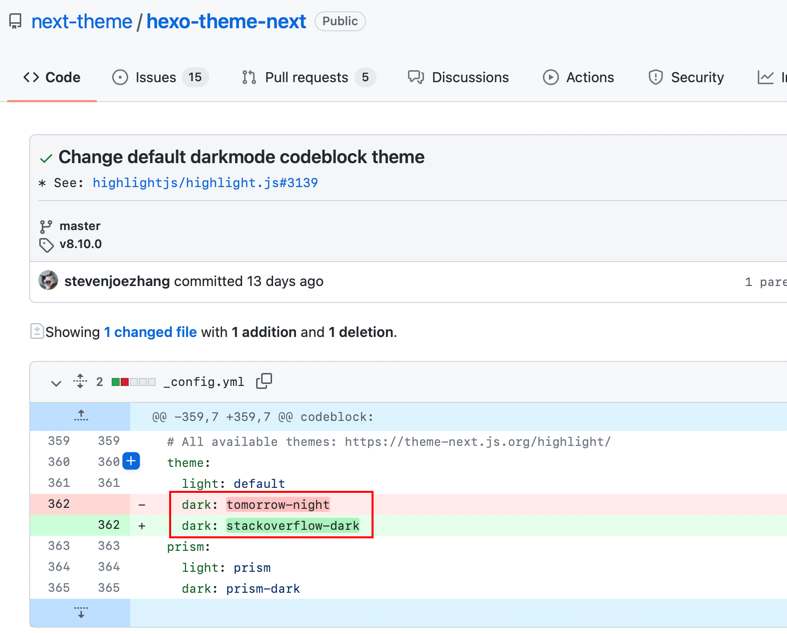Screen dimensions: 787x634
Task: Go to the Discussions tab
Action: [x=458, y=77]
